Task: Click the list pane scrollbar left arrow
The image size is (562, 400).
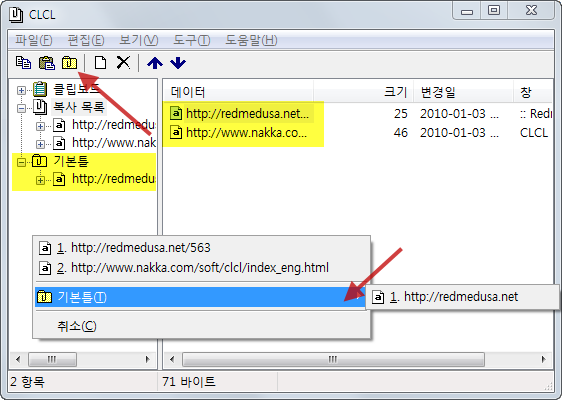Action: click(172, 359)
